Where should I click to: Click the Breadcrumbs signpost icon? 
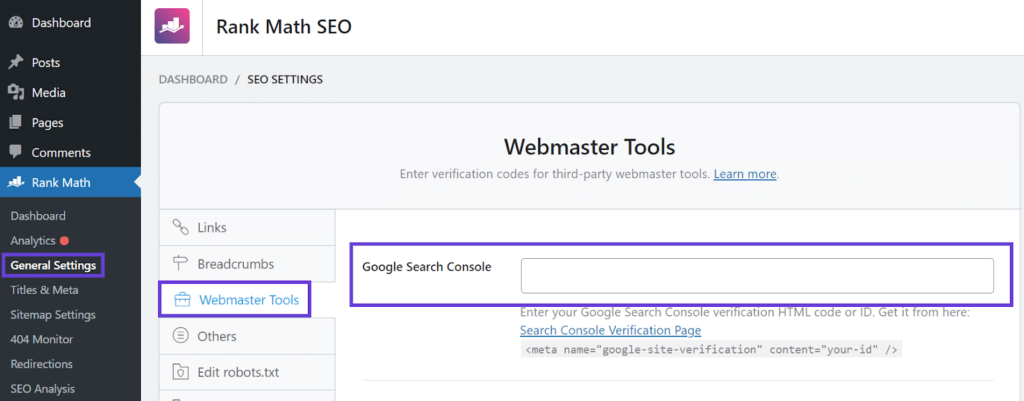[181, 264]
